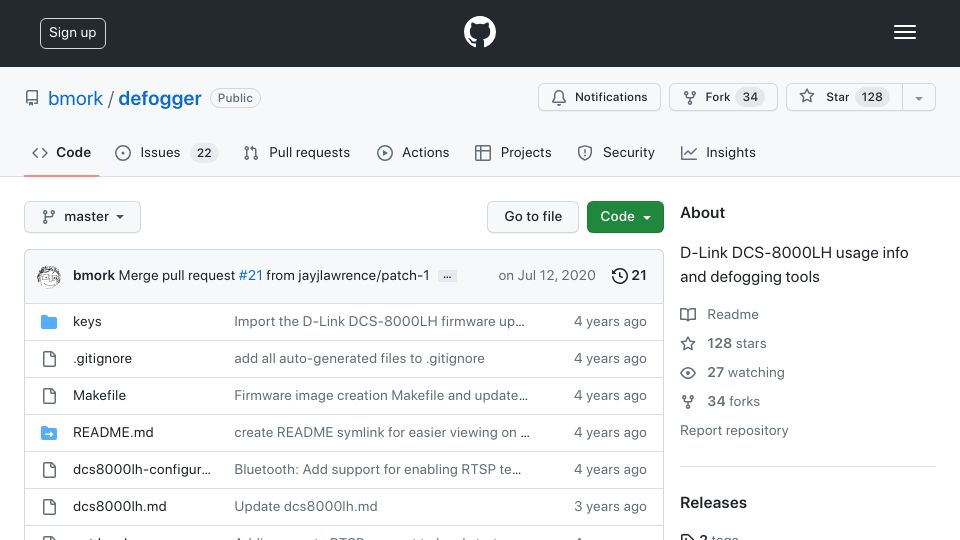Click the Sign up button
The height and width of the screenshot is (540, 960).
coord(73,33)
